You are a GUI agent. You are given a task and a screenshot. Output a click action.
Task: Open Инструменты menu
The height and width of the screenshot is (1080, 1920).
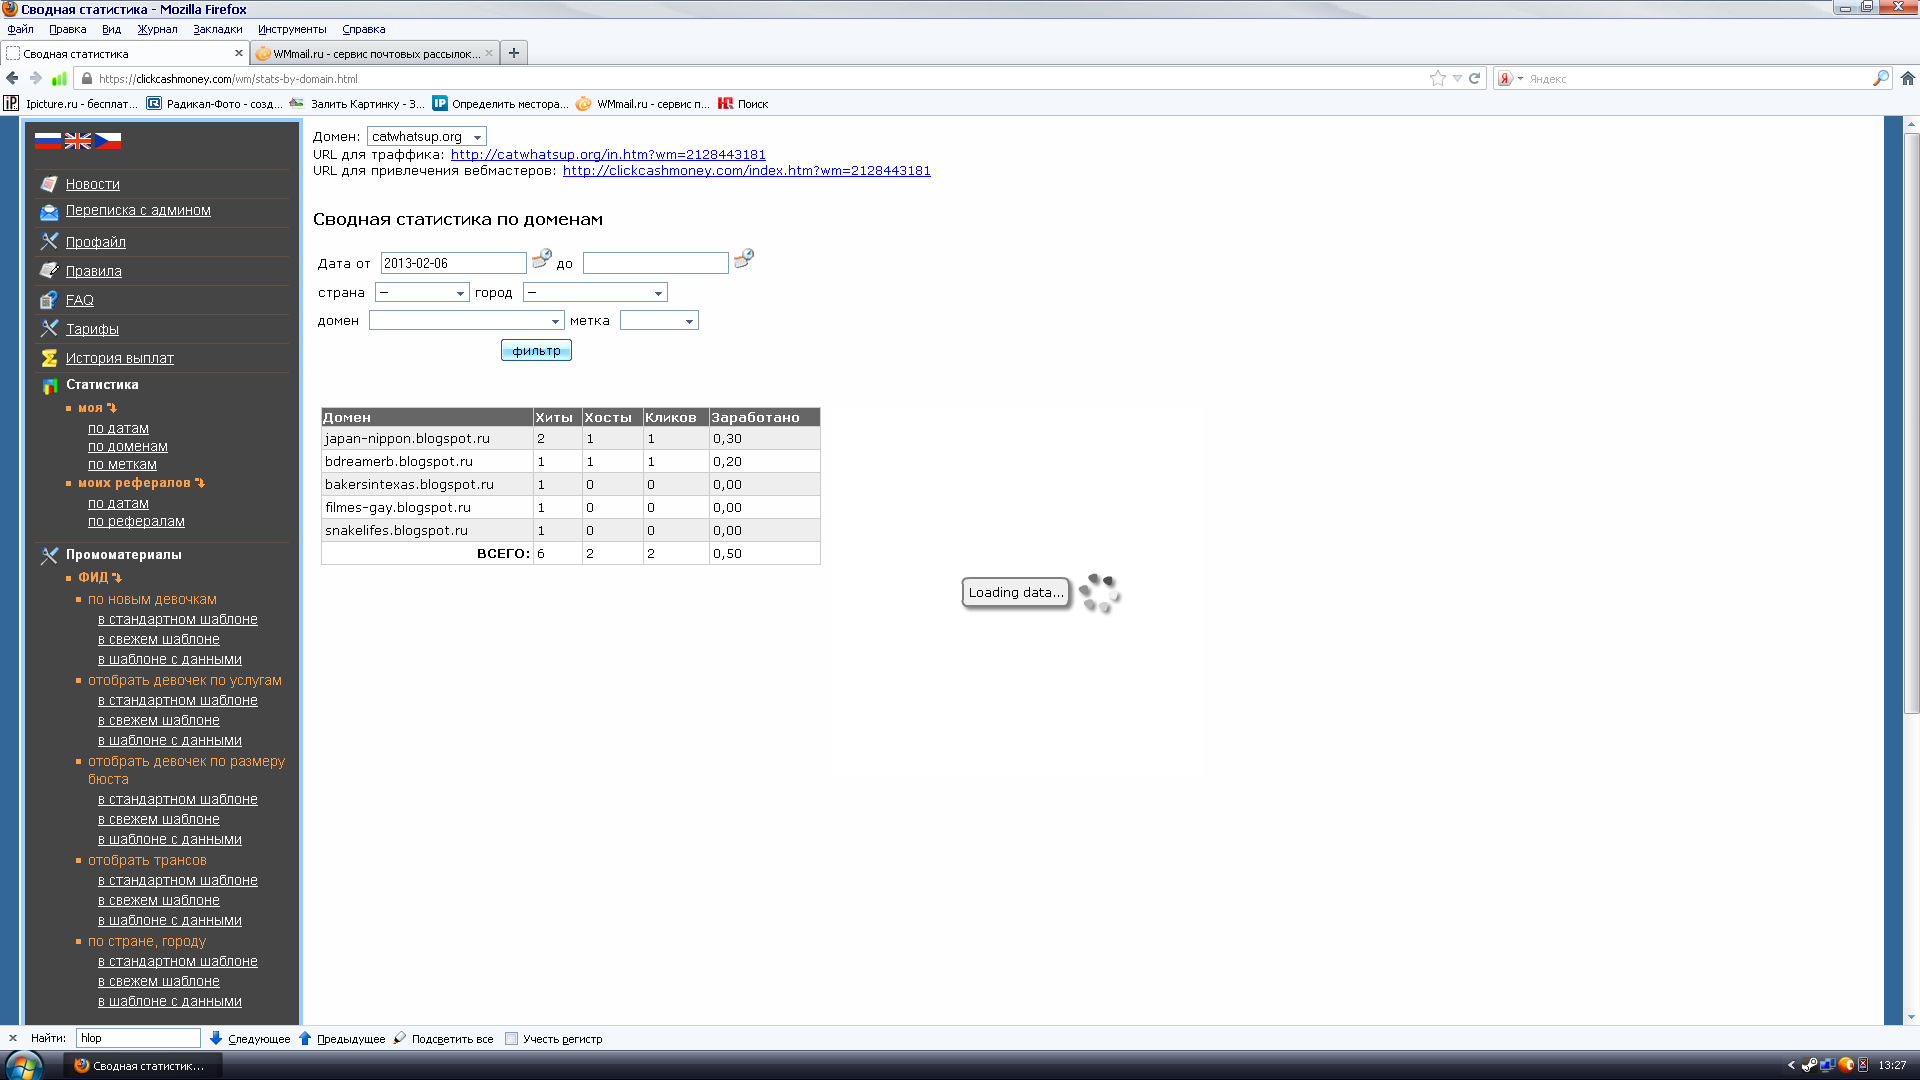[292, 29]
